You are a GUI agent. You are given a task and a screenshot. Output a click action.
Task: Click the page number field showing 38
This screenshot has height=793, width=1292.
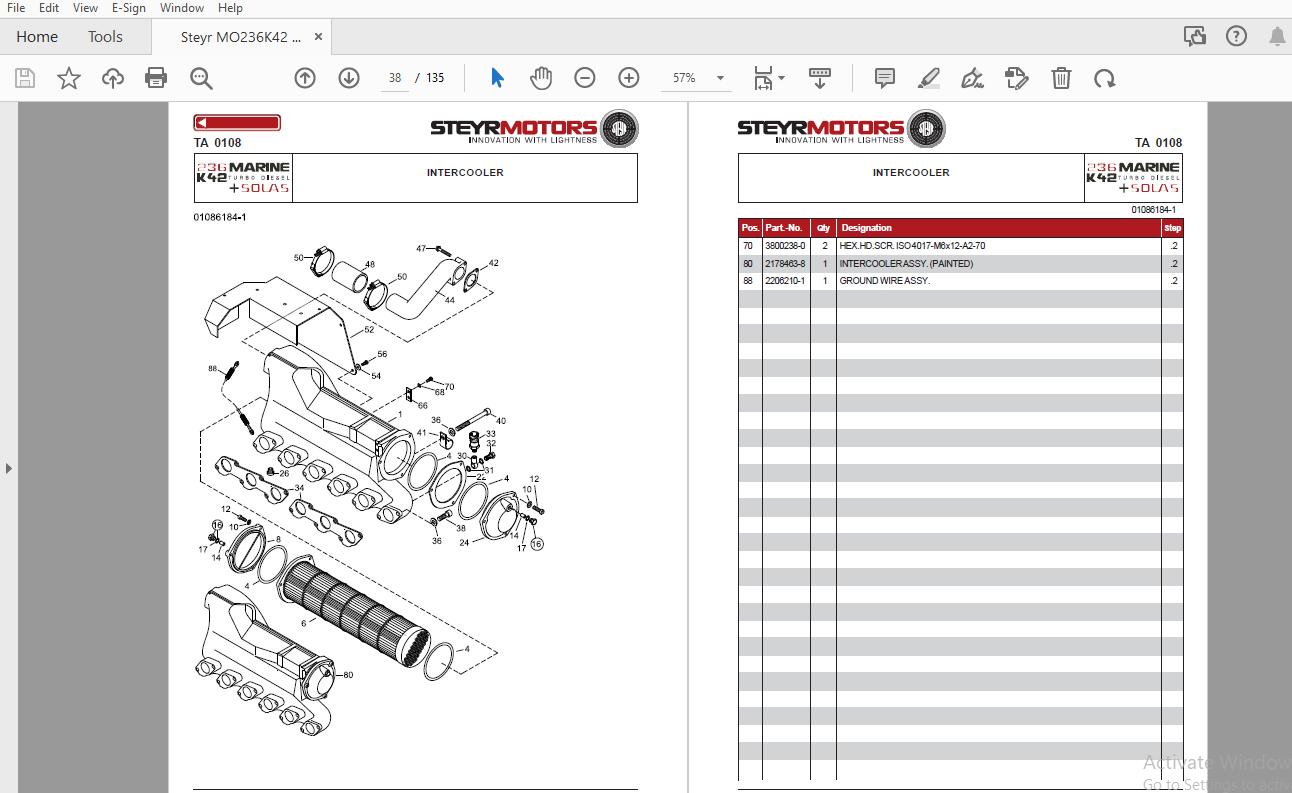395,78
